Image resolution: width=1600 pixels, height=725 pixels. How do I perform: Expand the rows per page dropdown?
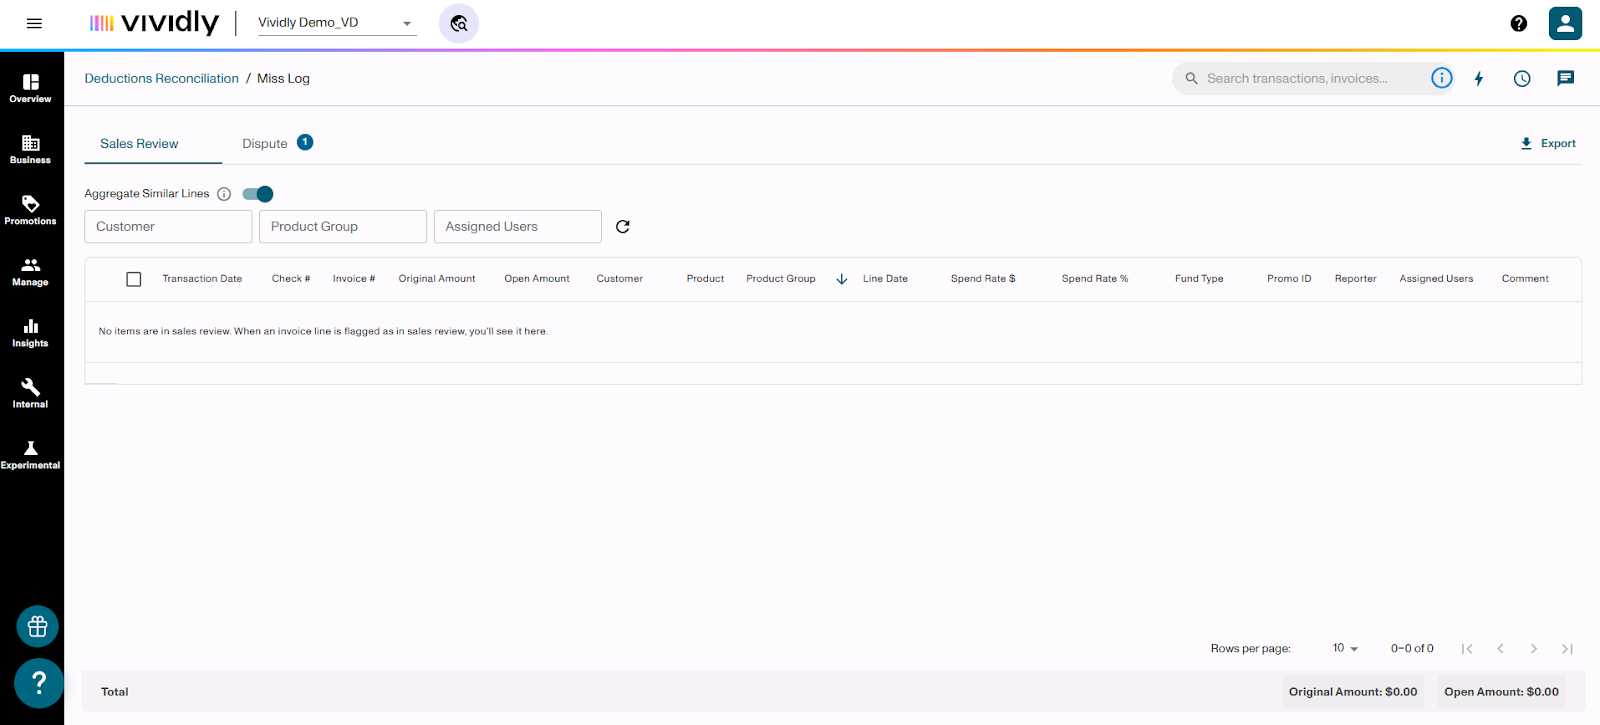(x=1345, y=649)
